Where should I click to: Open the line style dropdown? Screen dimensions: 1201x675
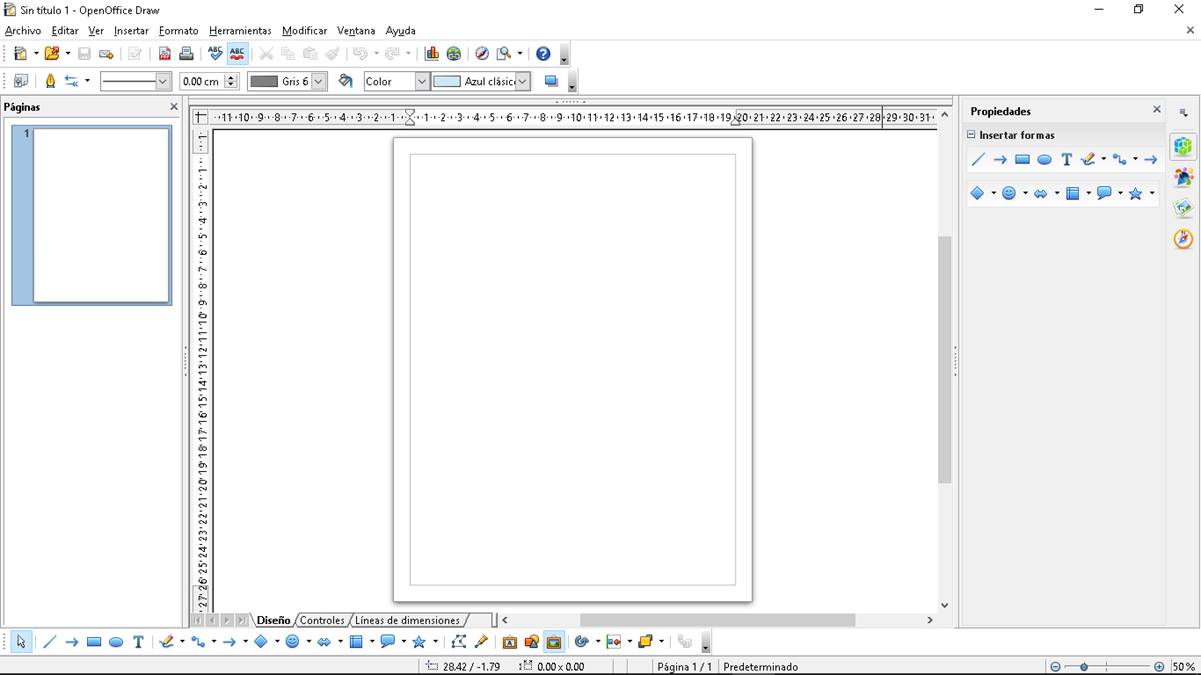162,81
